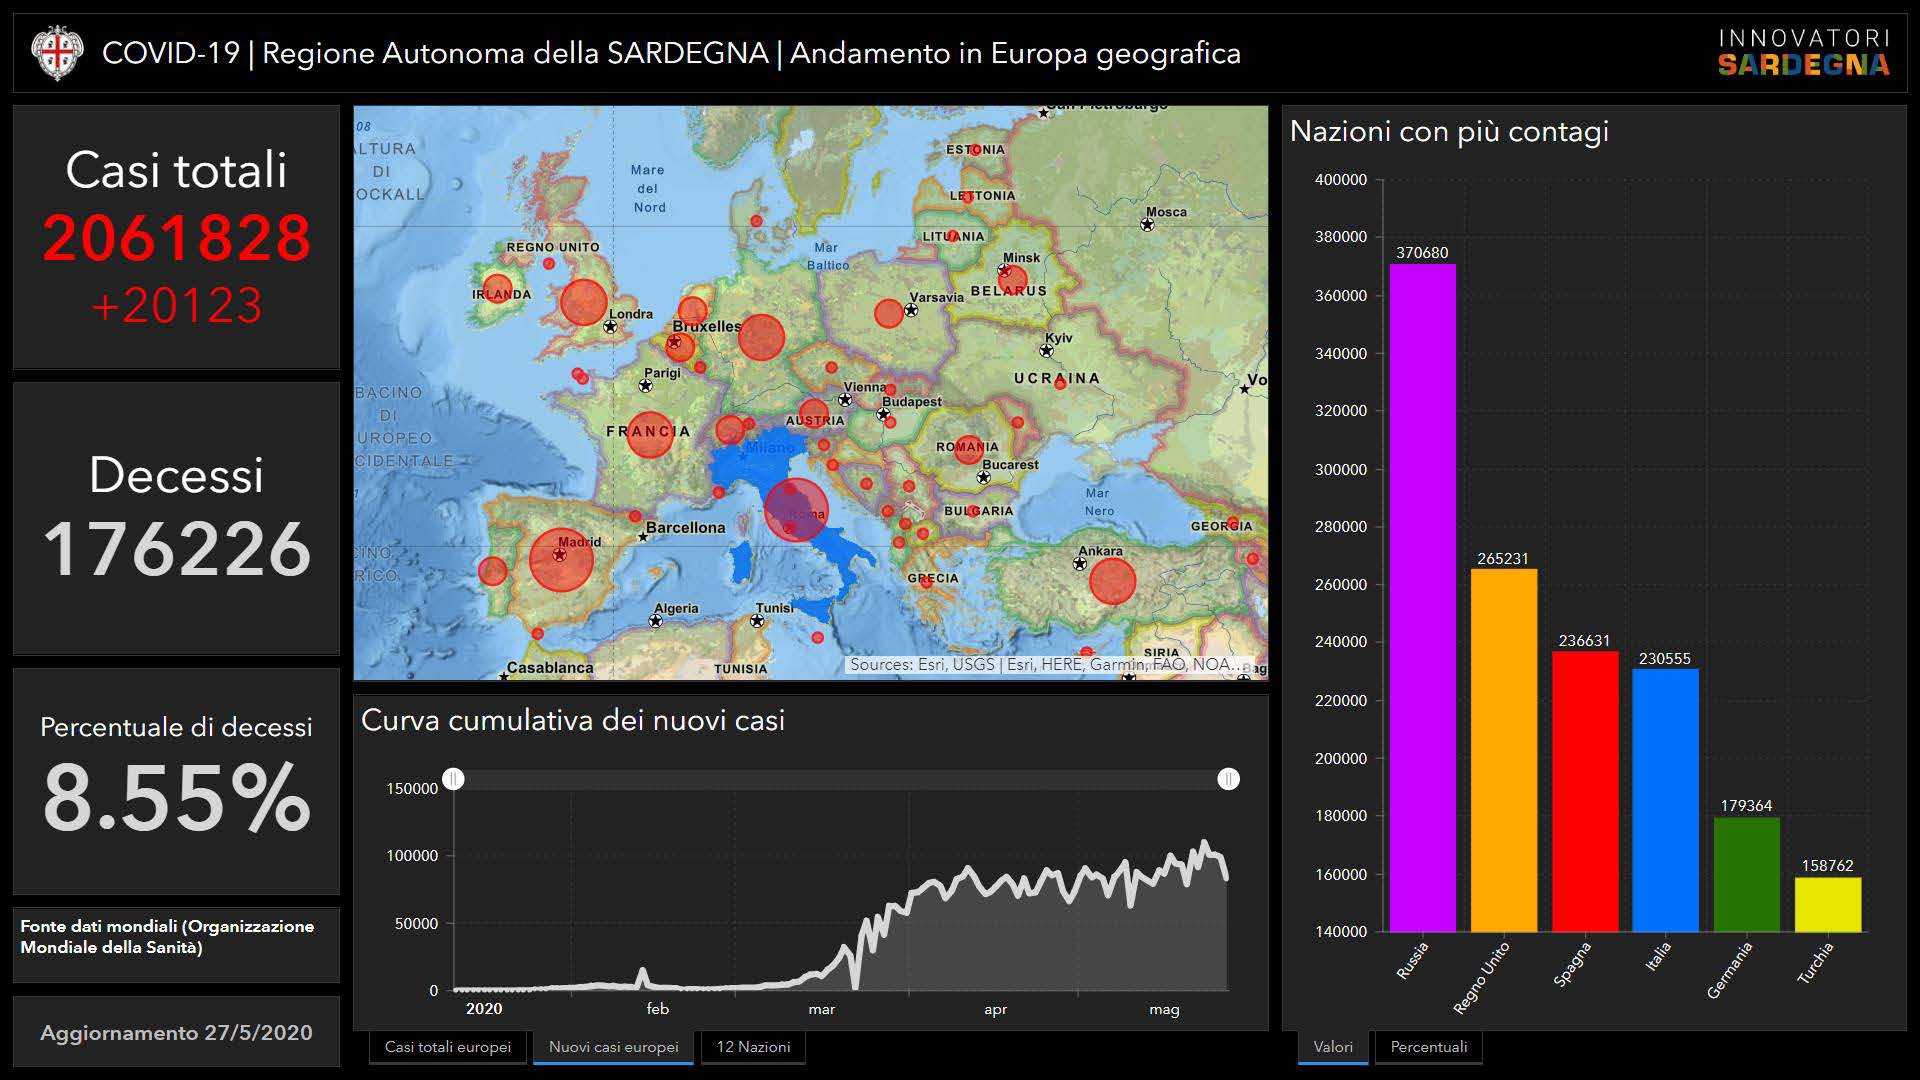
Task: Click the Esri sources attribution text
Action: 1045,664
